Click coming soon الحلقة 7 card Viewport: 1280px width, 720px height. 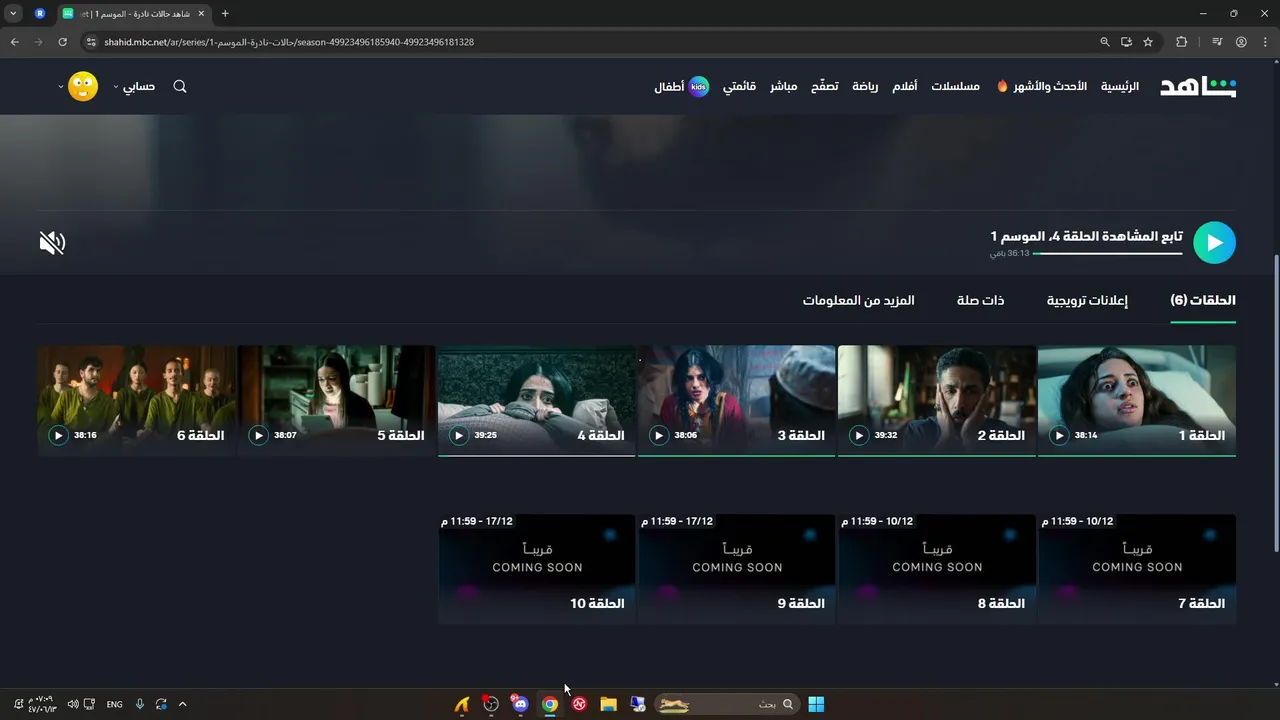click(1137, 569)
